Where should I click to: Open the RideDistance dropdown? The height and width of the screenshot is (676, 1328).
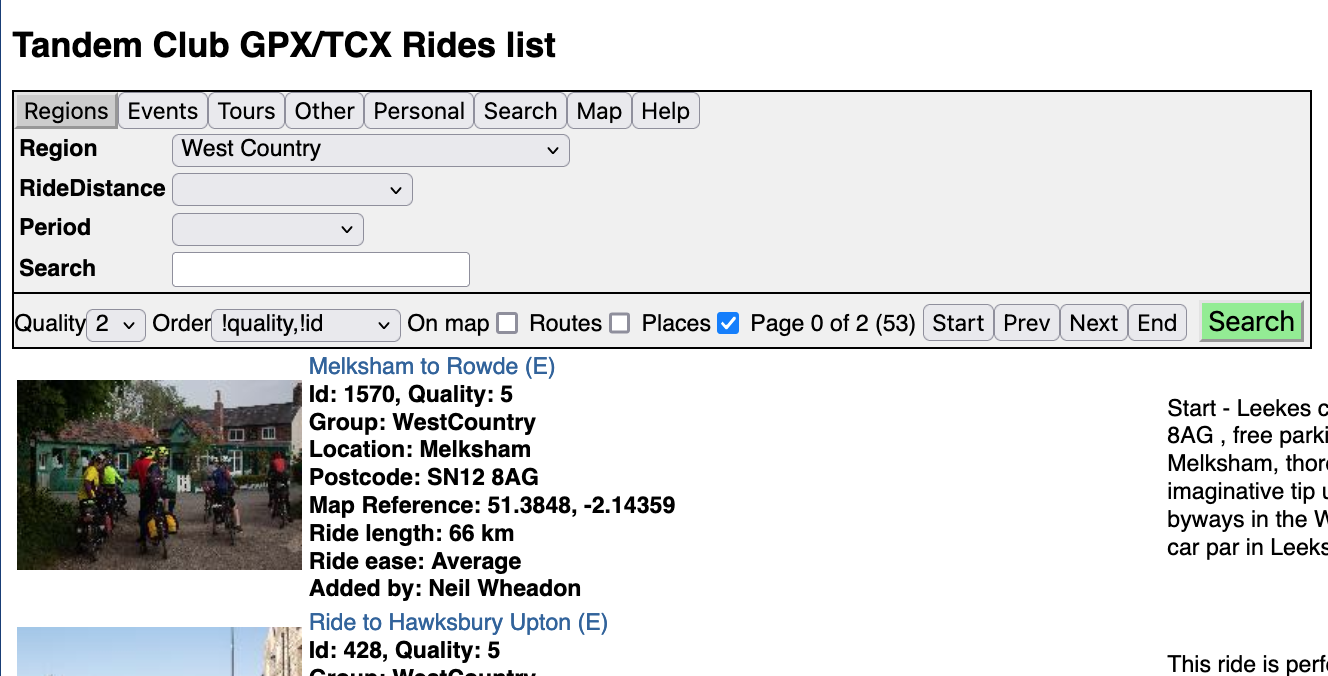[x=292, y=189]
